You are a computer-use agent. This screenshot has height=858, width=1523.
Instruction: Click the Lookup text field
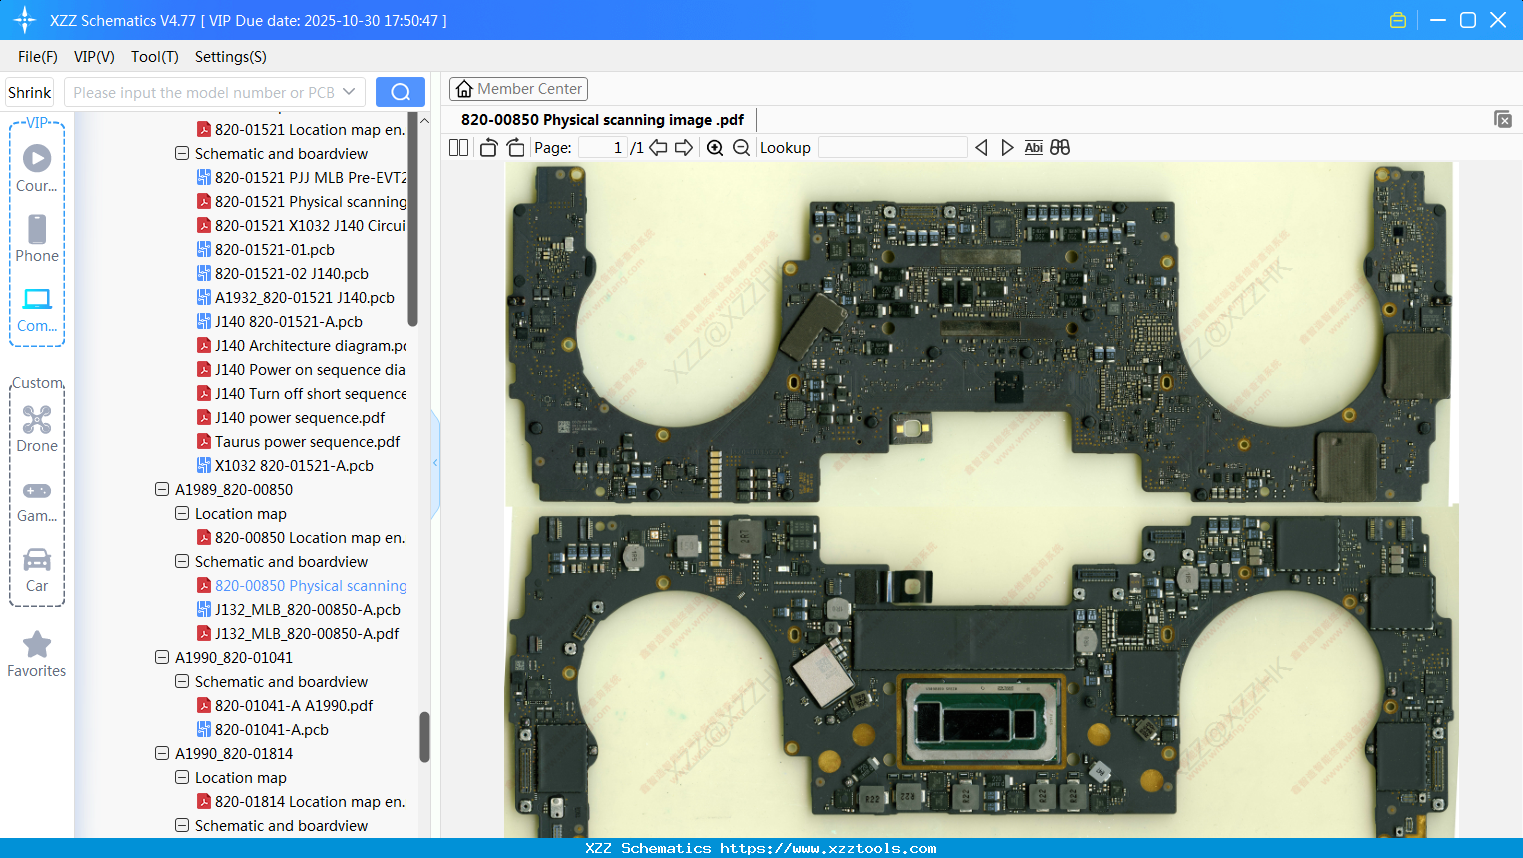pos(893,148)
